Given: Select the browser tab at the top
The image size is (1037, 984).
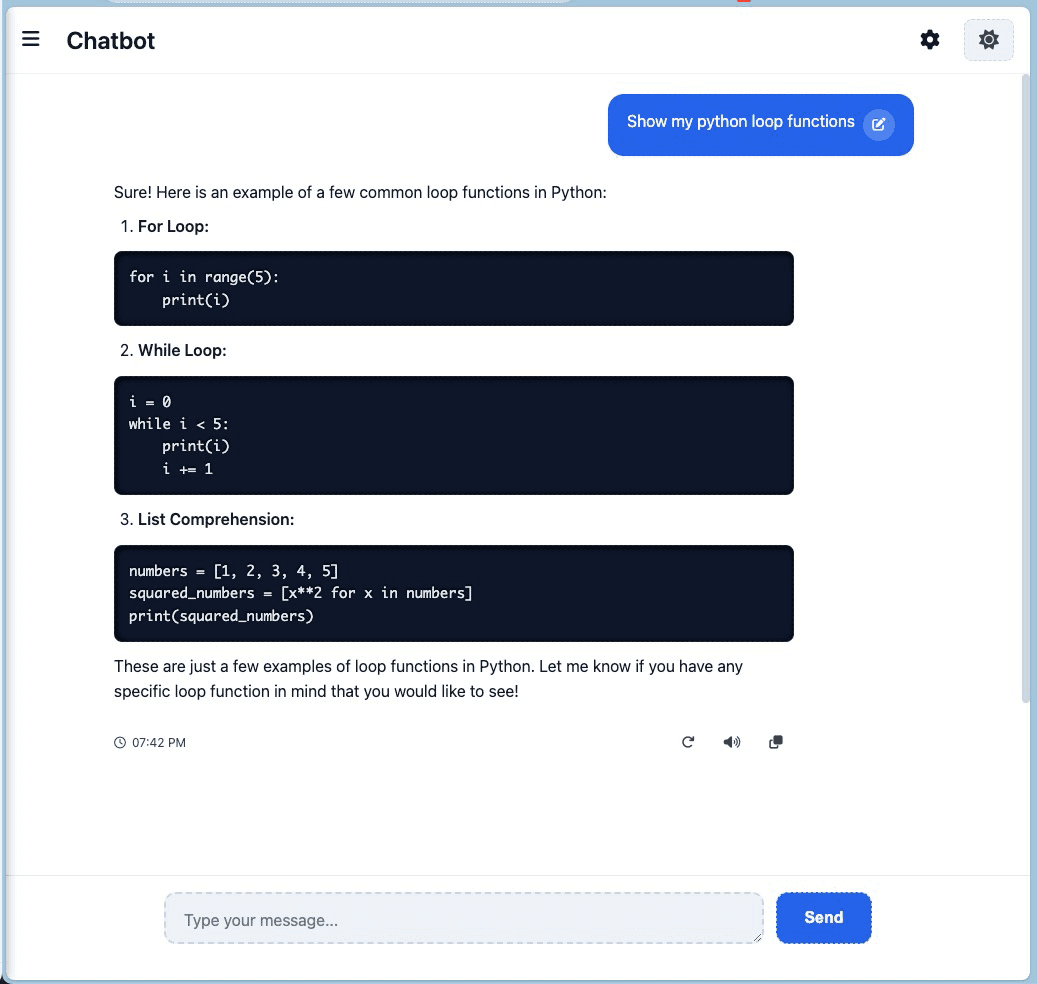Looking at the screenshot, I should [x=340, y=5].
